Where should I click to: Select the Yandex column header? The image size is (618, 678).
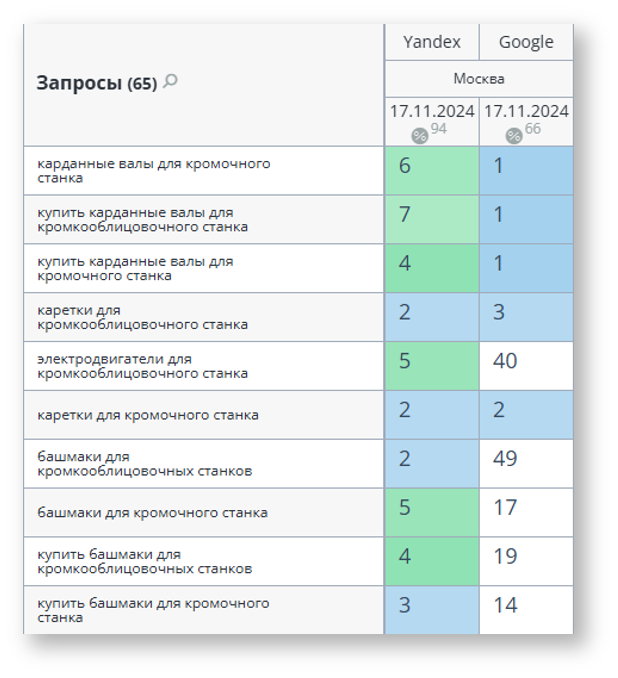point(432,42)
